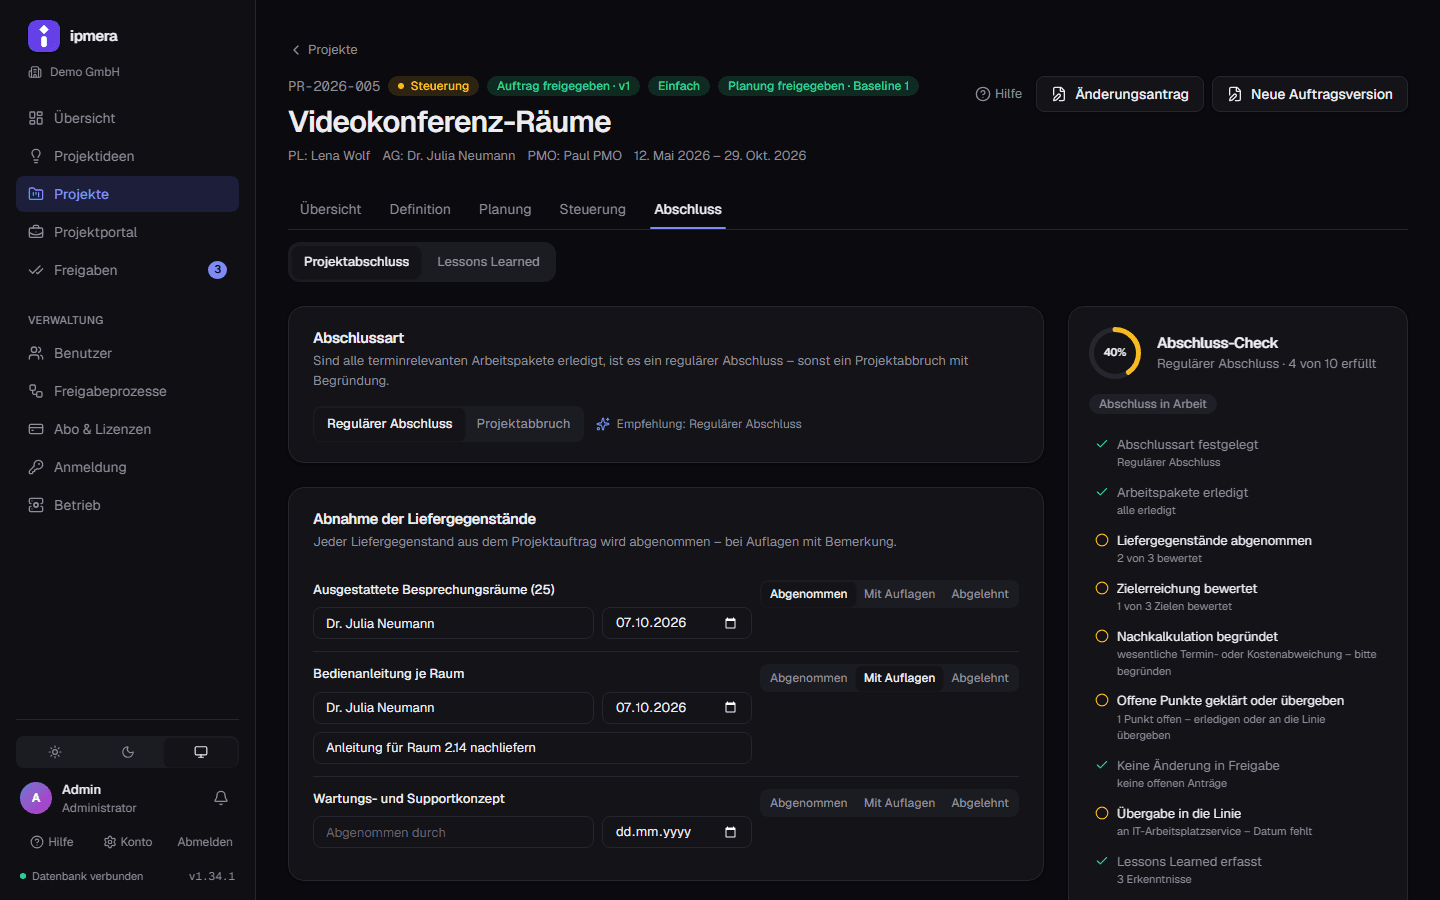Open Abo & Lizenzen in the sidebar
This screenshot has height=900, width=1440.
click(x=127, y=429)
